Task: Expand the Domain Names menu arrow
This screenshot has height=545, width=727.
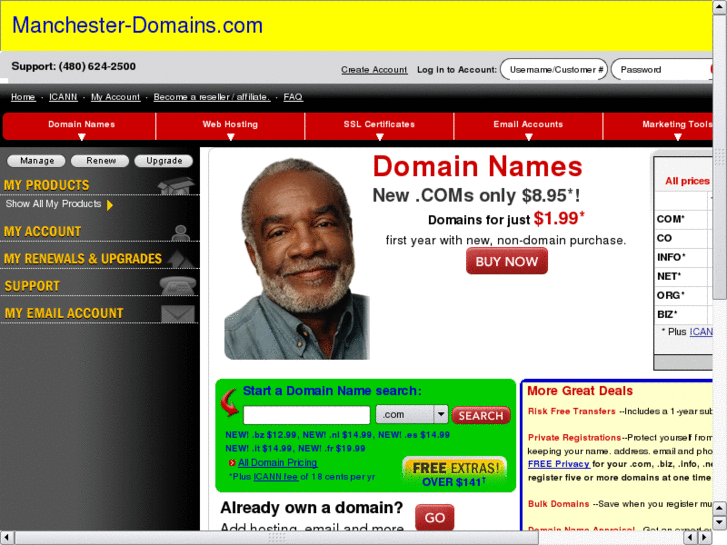Action: pos(82,137)
